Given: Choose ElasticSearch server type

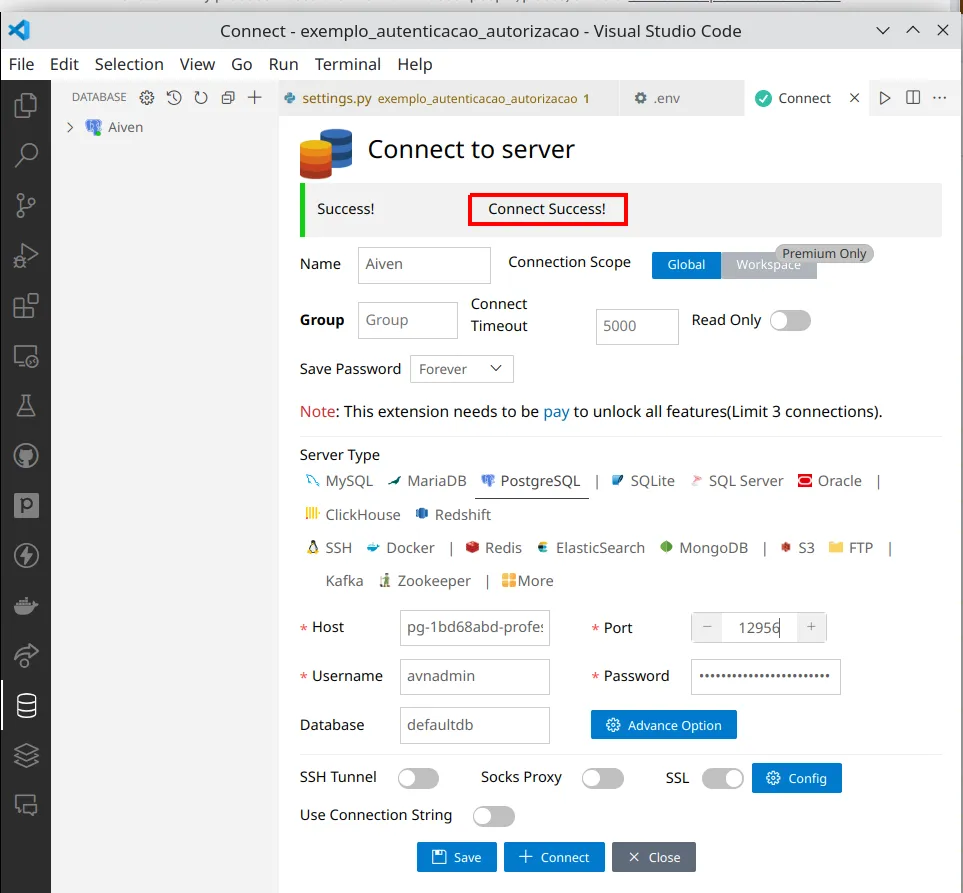Looking at the screenshot, I should tap(591, 548).
